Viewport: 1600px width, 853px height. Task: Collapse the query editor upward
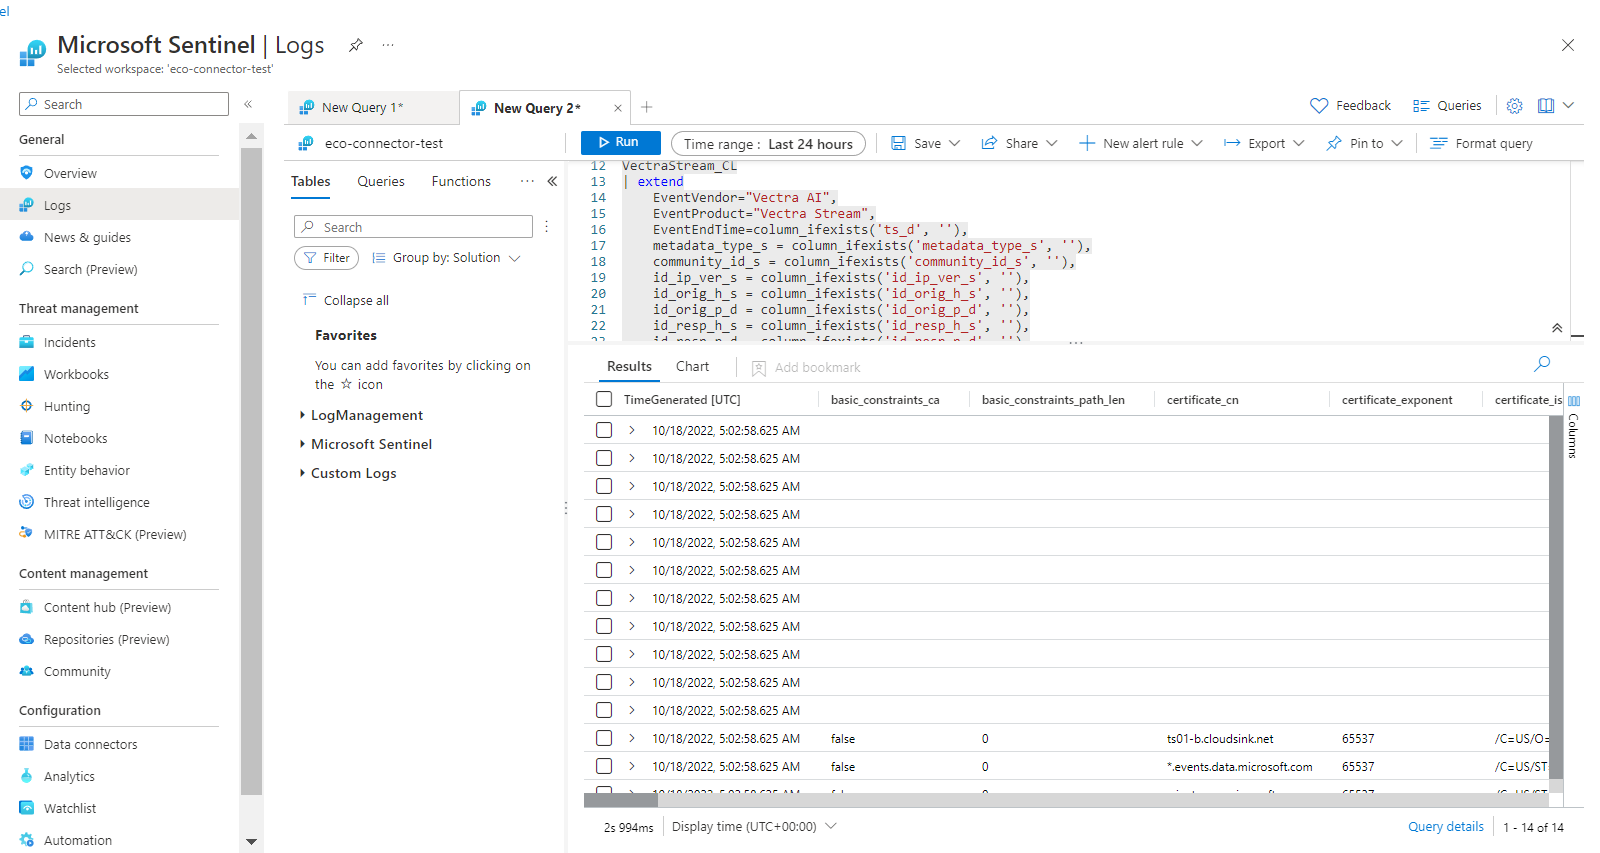click(1557, 328)
